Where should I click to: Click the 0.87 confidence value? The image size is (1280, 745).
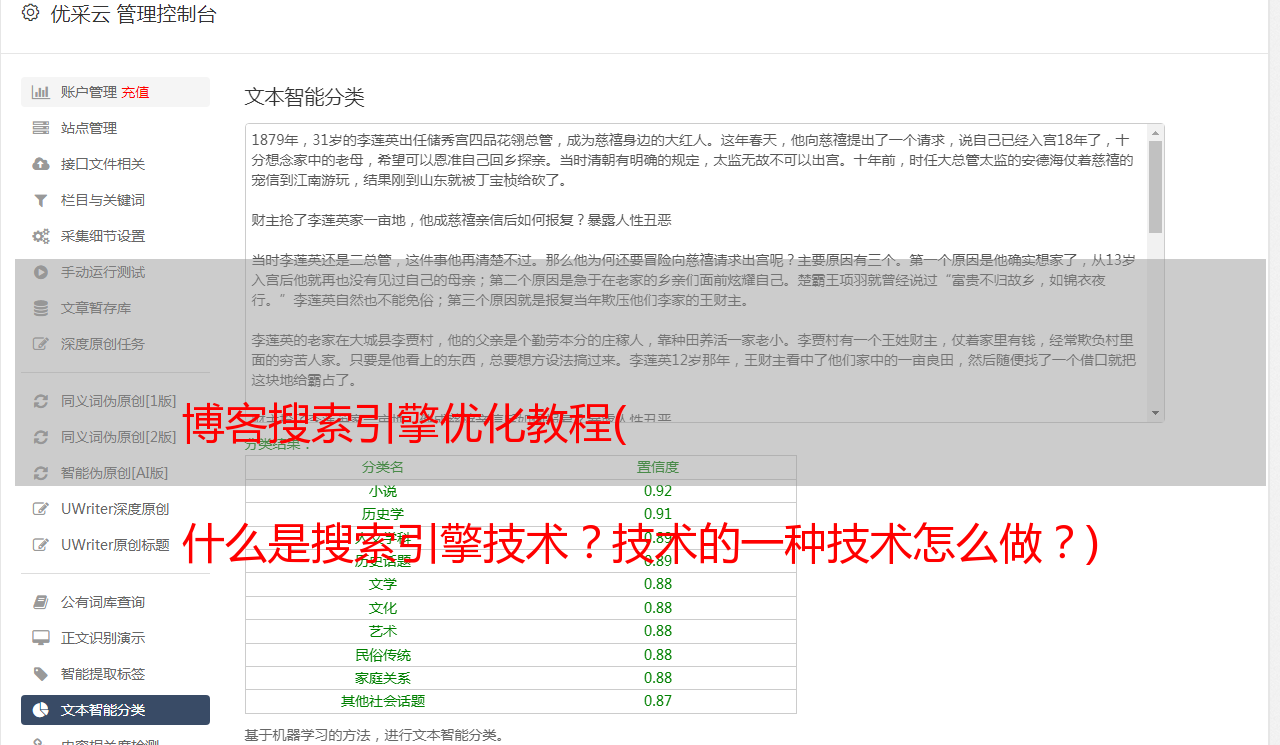pos(658,701)
